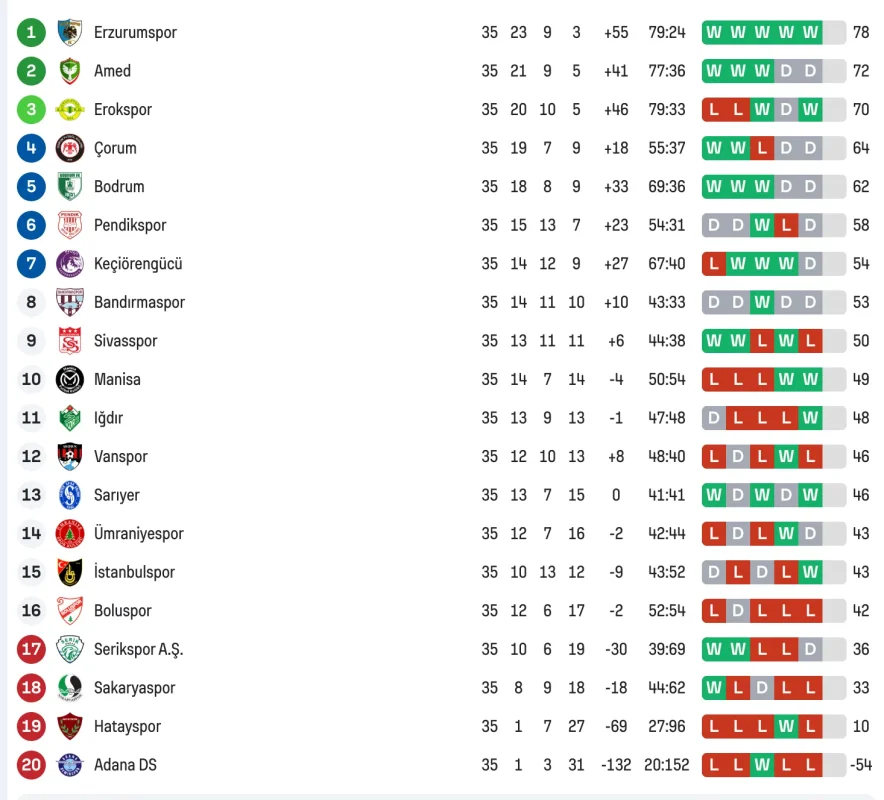The width and height of the screenshot is (884, 800).
Task: Click the Hatayspor team crest
Action: [x=69, y=726]
